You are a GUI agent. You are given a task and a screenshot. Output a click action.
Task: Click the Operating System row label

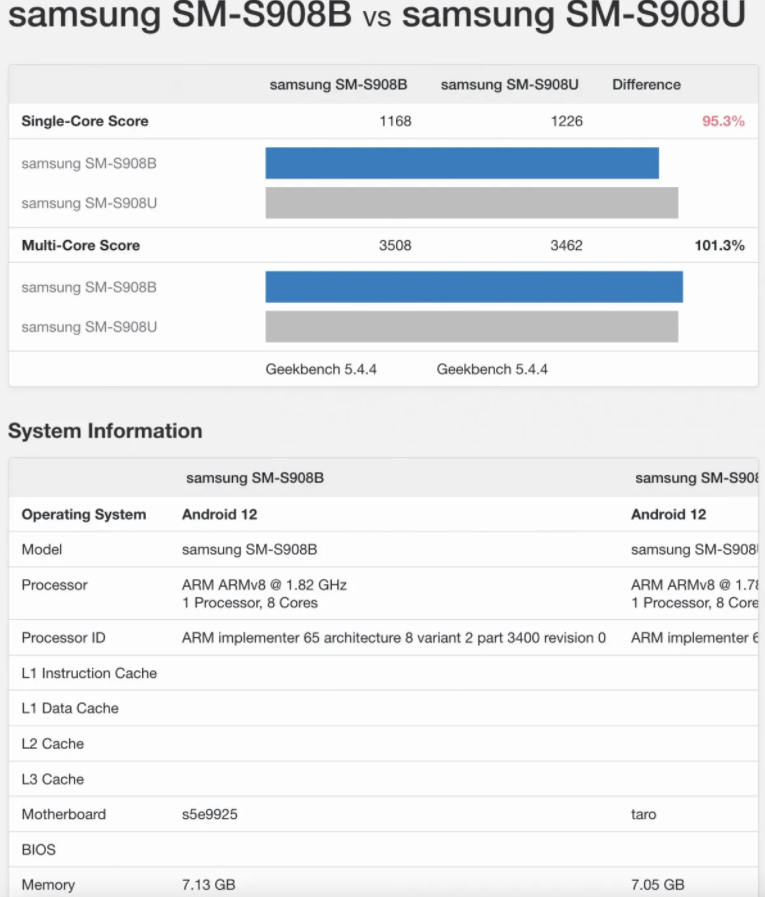point(84,514)
